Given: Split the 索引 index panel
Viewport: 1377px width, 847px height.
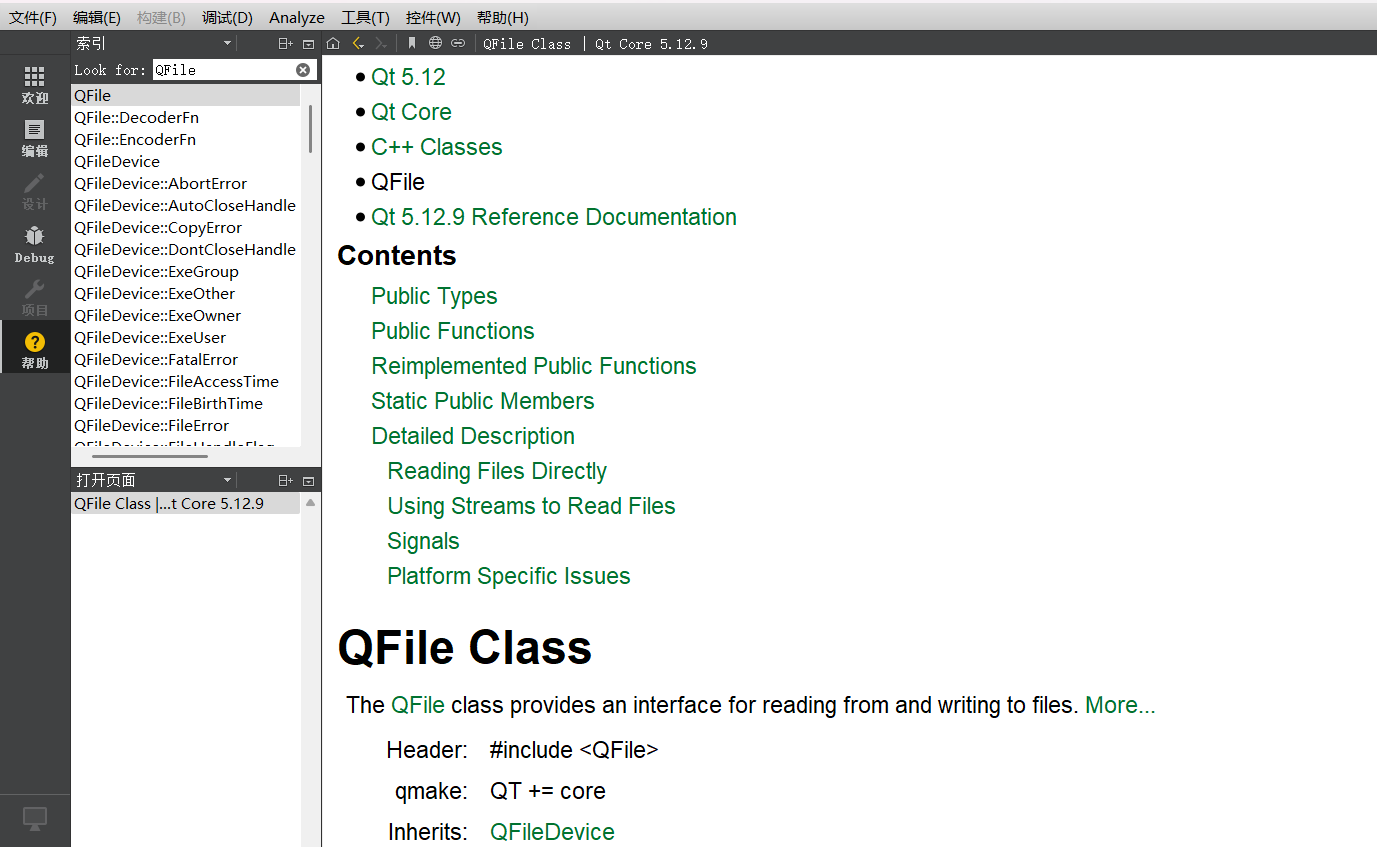Looking at the screenshot, I should (285, 43).
